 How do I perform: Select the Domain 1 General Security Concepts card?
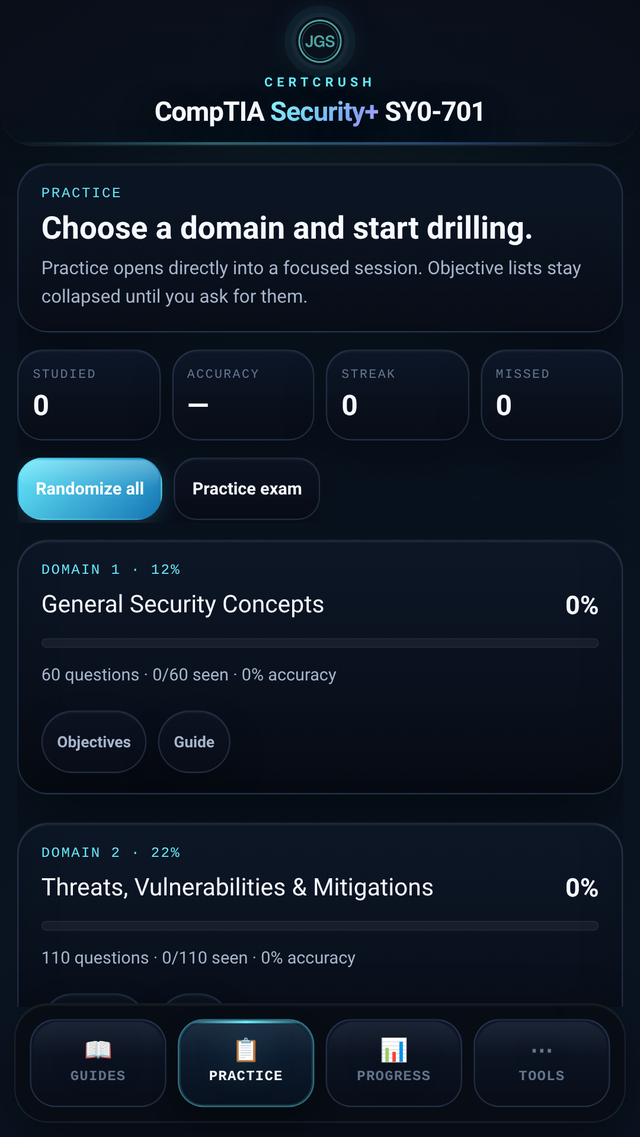(x=319, y=604)
